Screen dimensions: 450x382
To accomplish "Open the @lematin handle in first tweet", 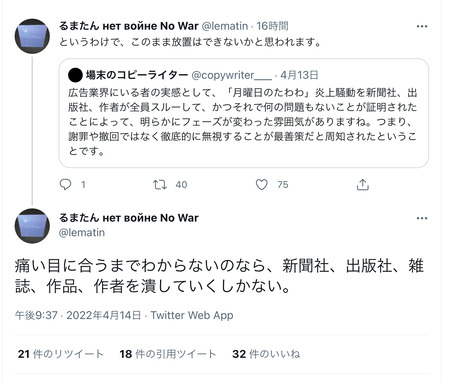I will click(x=225, y=26).
